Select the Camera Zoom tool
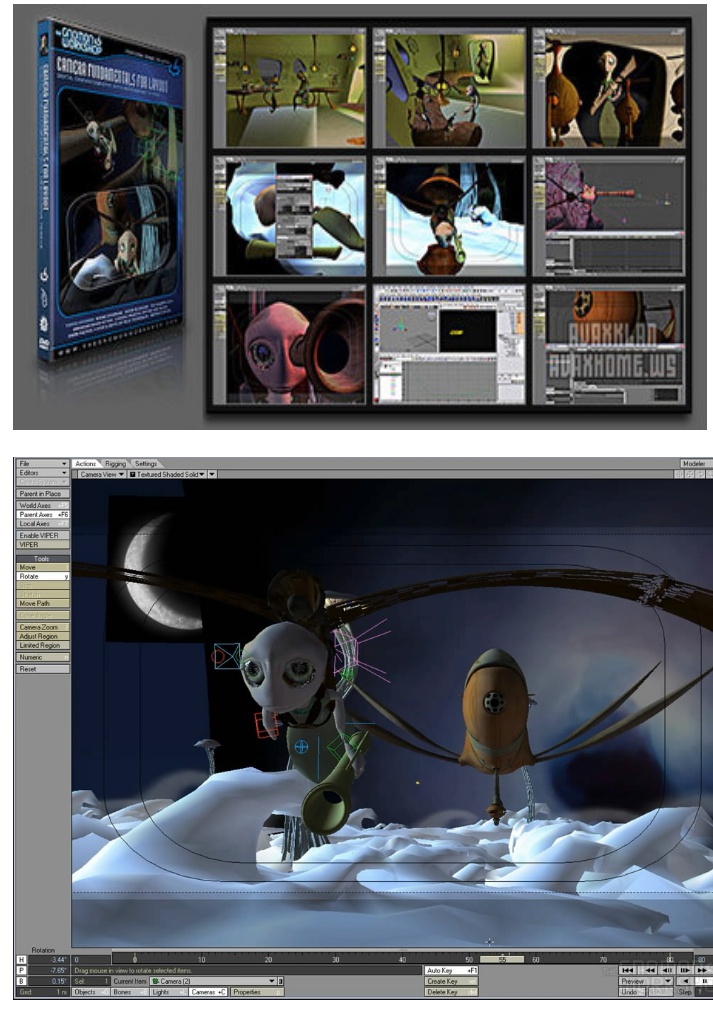 (43, 627)
